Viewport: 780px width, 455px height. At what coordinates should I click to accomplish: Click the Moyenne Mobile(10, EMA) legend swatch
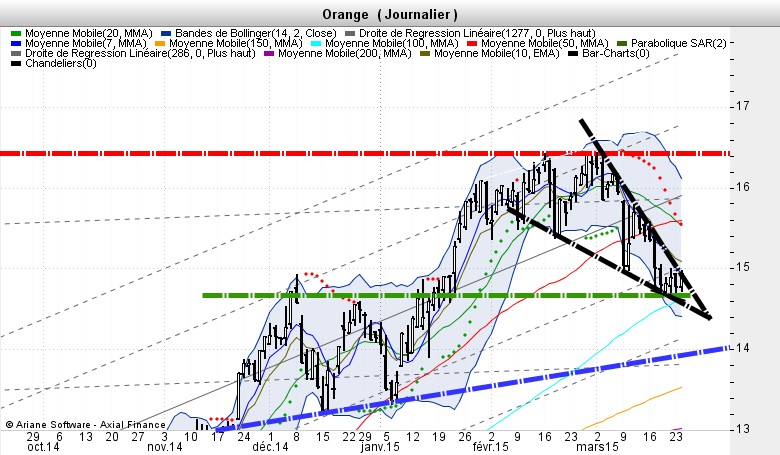tap(425, 54)
